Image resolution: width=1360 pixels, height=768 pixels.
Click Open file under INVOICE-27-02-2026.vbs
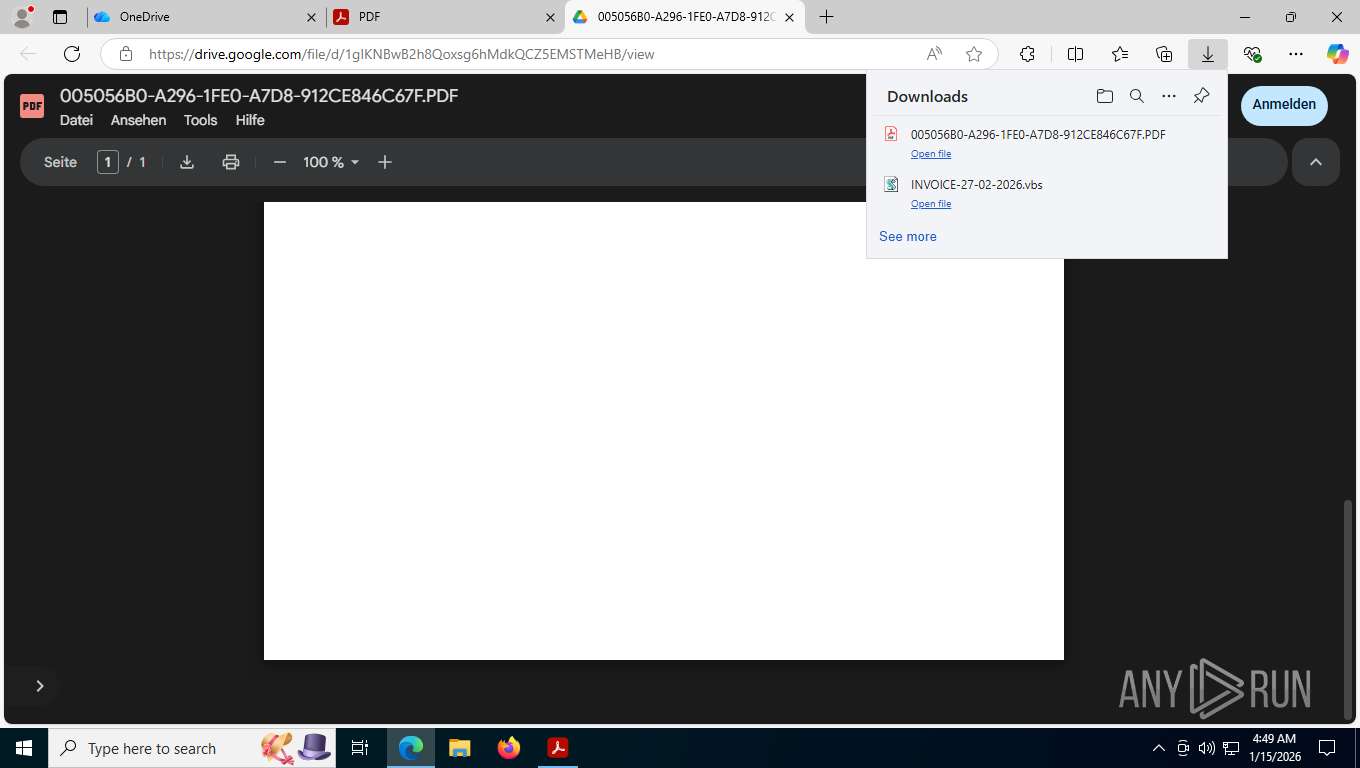point(931,204)
